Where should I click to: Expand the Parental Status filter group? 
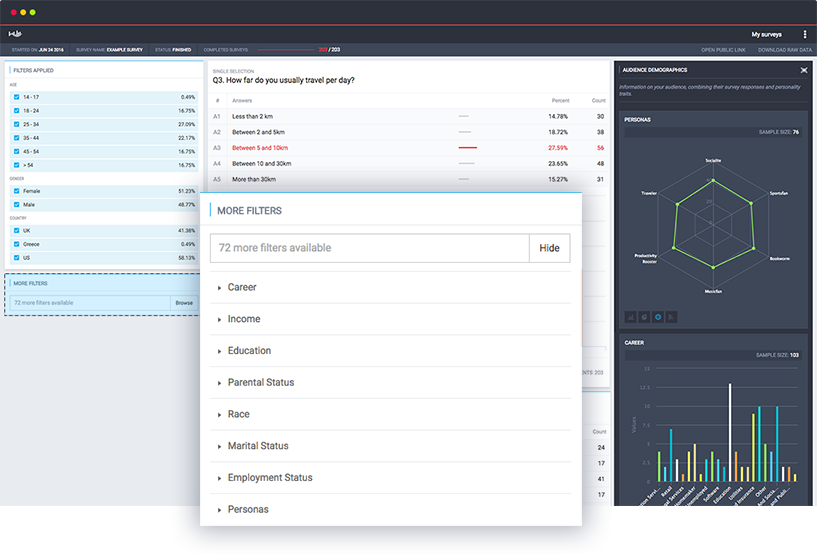[x=390, y=383]
